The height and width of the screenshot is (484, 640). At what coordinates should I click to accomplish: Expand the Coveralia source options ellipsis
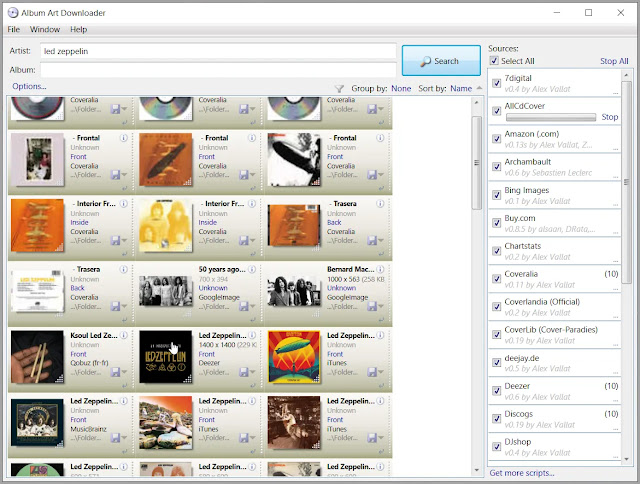click(x=616, y=289)
